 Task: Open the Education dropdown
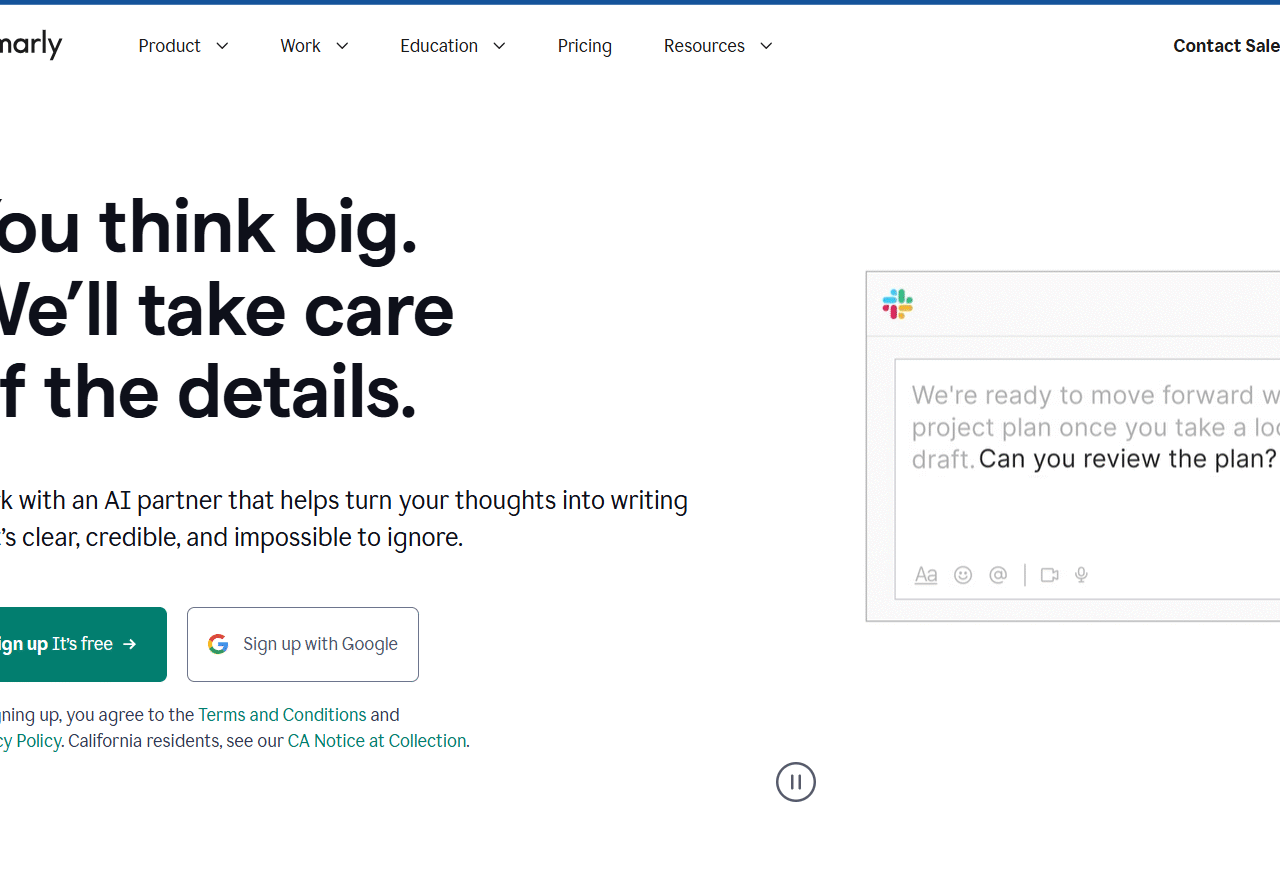point(453,46)
